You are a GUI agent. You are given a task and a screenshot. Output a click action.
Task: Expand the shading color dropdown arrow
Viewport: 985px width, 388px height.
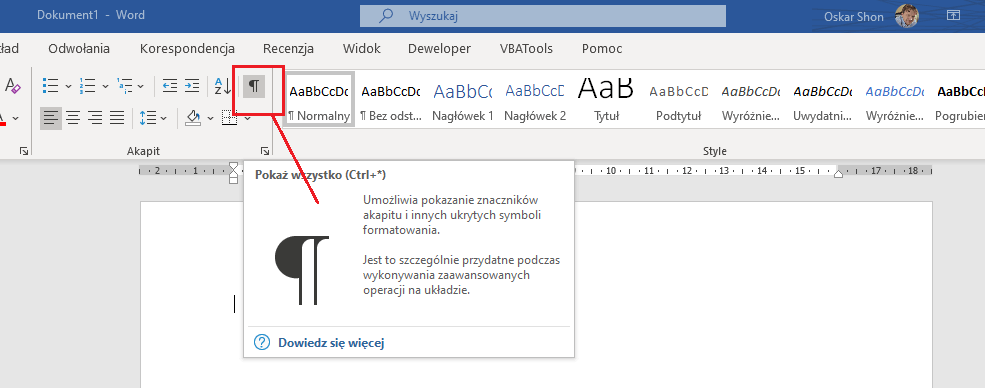tap(210, 118)
